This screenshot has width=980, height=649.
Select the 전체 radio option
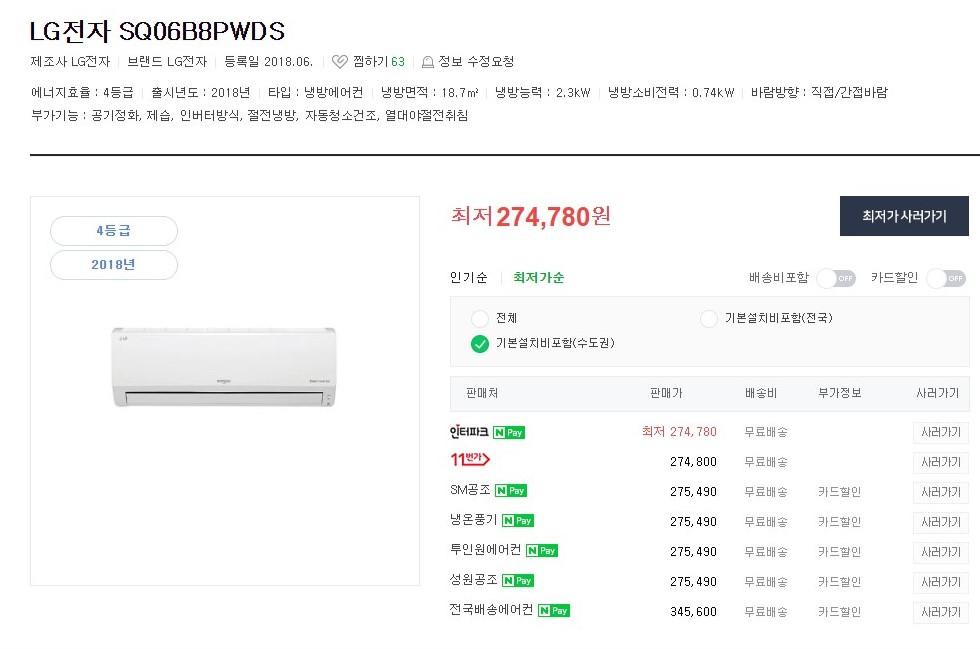tap(480, 318)
